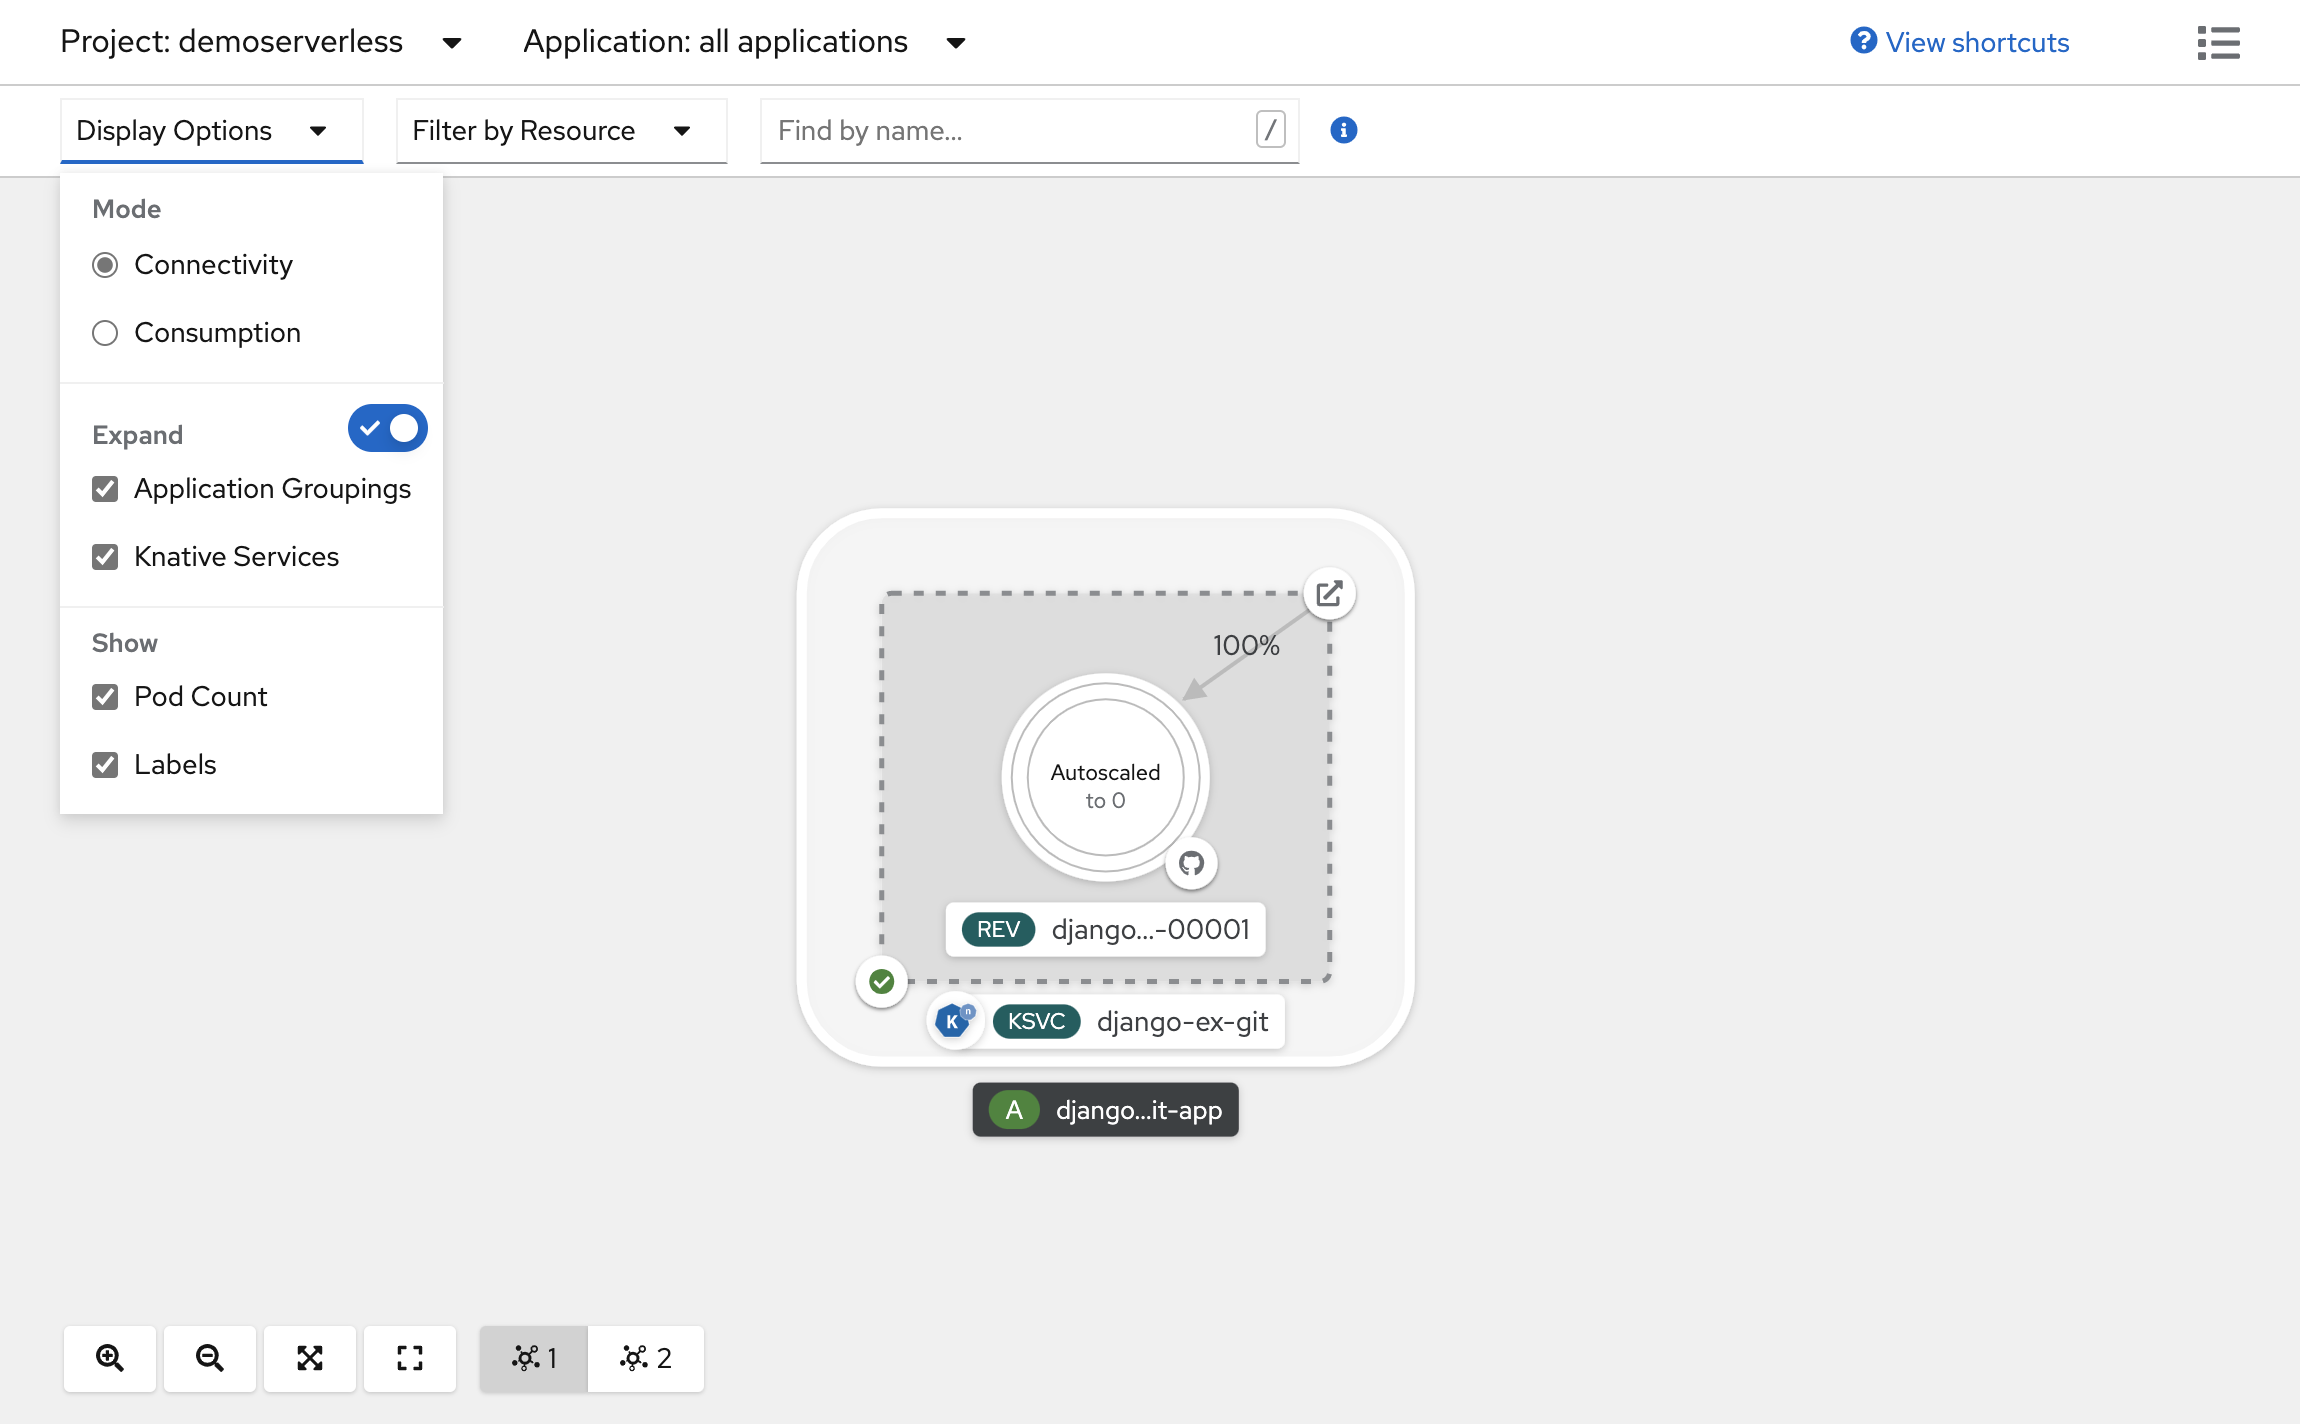Click the topology depth level 1 button

[x=534, y=1357]
